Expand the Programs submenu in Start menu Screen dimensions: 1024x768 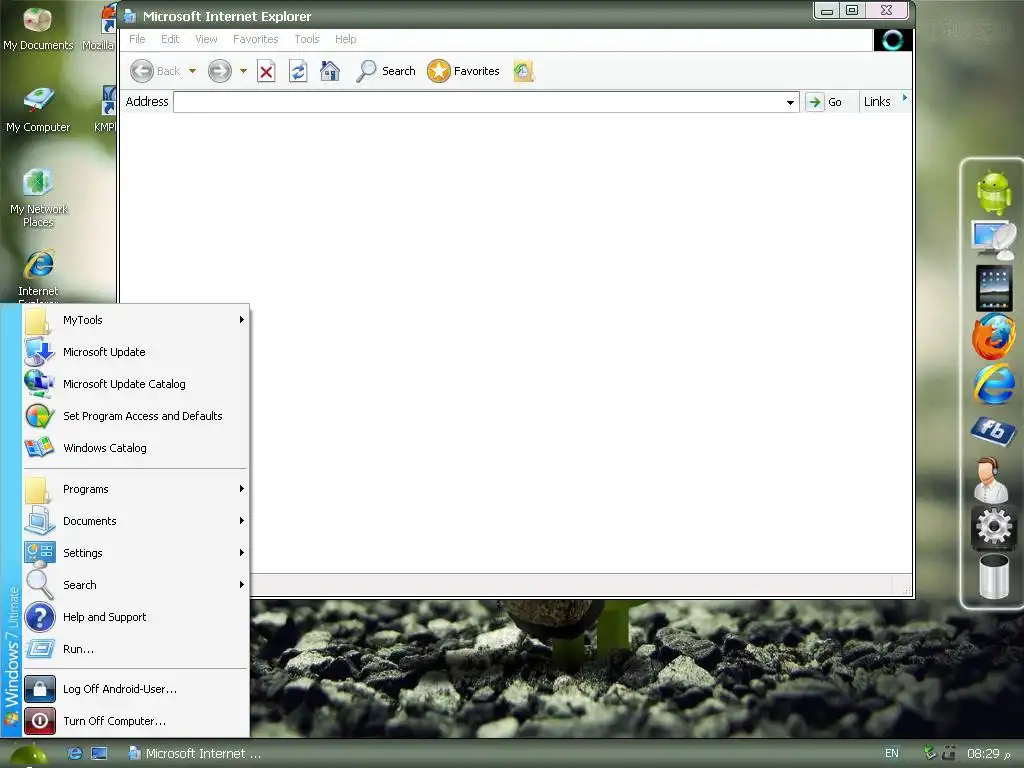pos(136,489)
